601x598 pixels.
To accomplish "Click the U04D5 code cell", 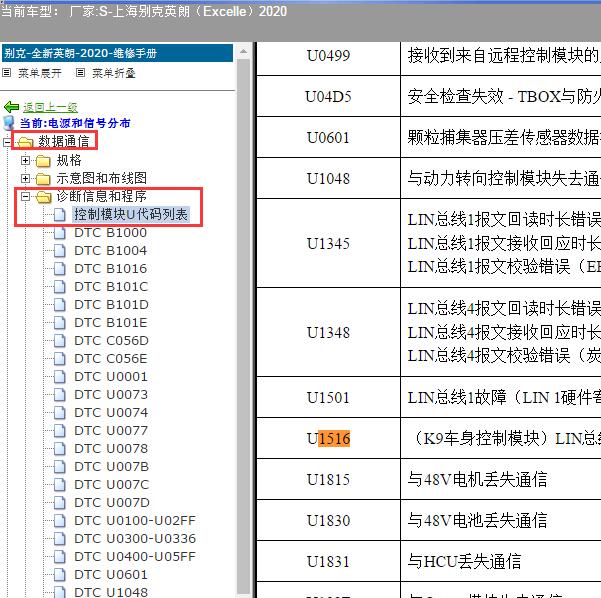I will tap(328, 97).
